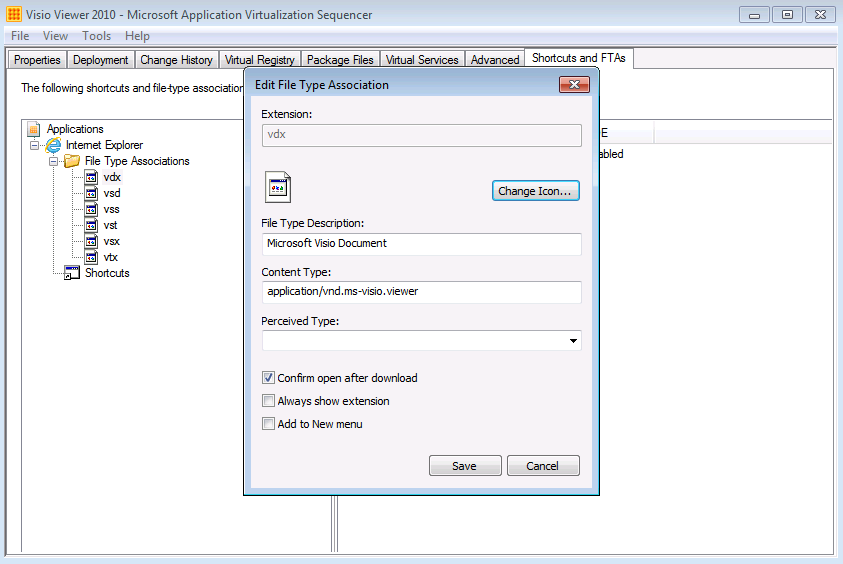The width and height of the screenshot is (843, 564).
Task: Select the vtx tree item label
Action: [110, 257]
